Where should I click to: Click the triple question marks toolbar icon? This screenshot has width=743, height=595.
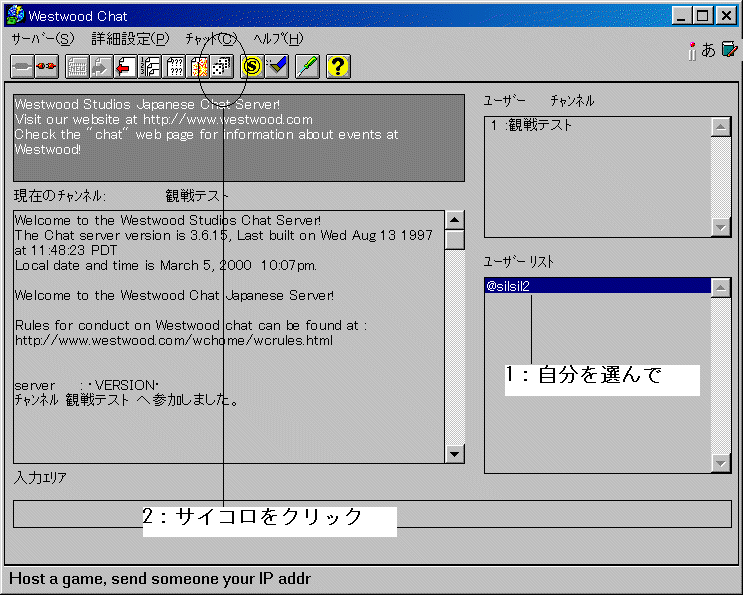point(175,67)
